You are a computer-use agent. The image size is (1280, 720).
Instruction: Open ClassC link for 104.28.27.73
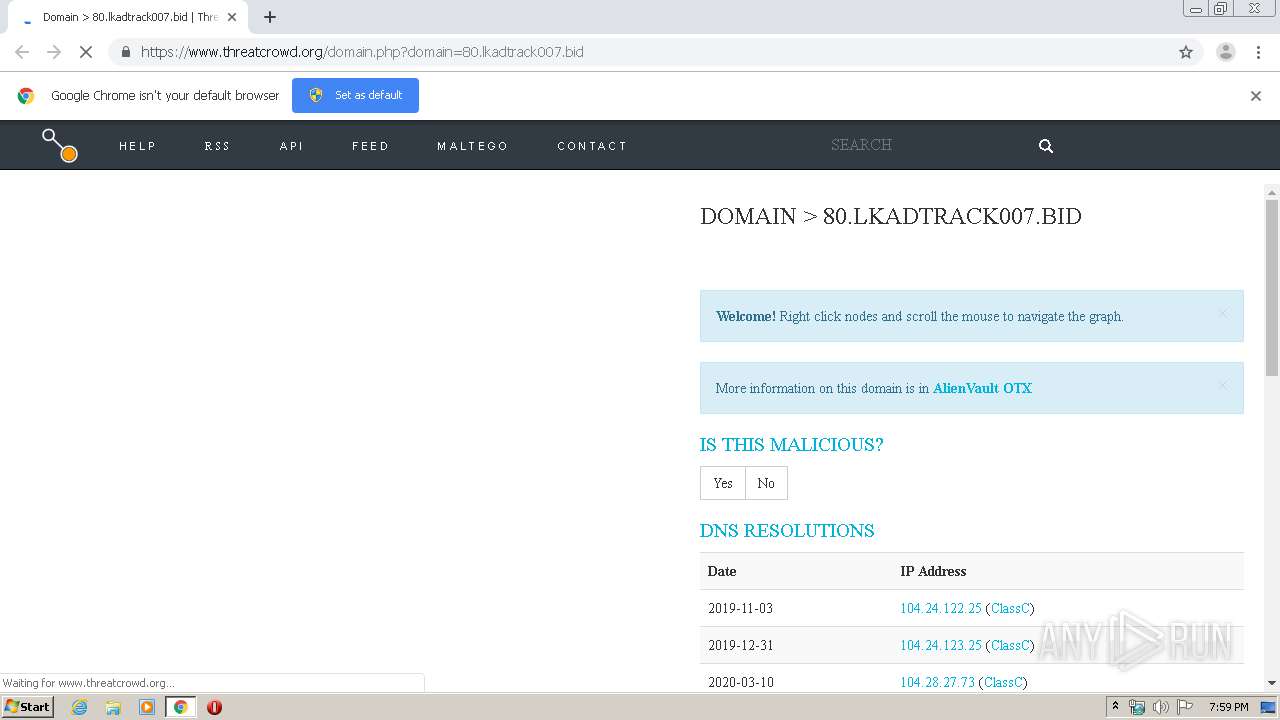click(1003, 682)
